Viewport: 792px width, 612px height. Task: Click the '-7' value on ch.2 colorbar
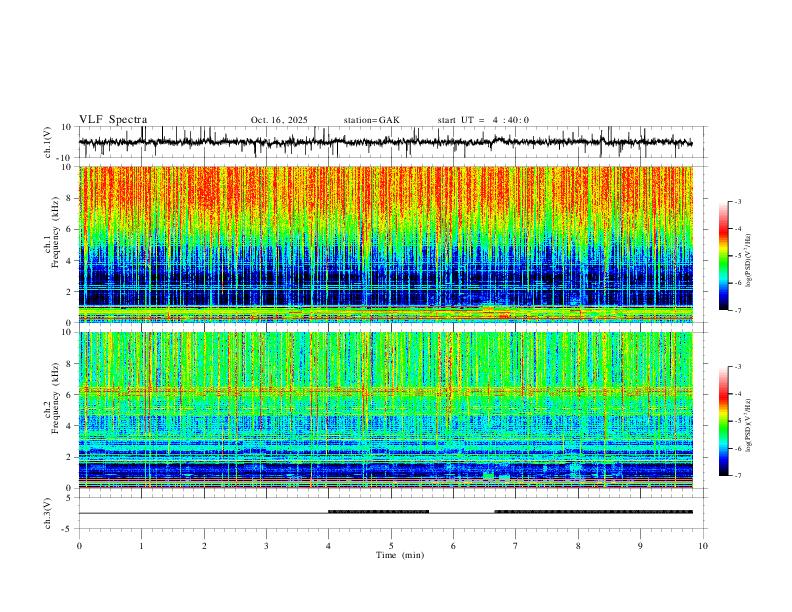(x=737, y=476)
